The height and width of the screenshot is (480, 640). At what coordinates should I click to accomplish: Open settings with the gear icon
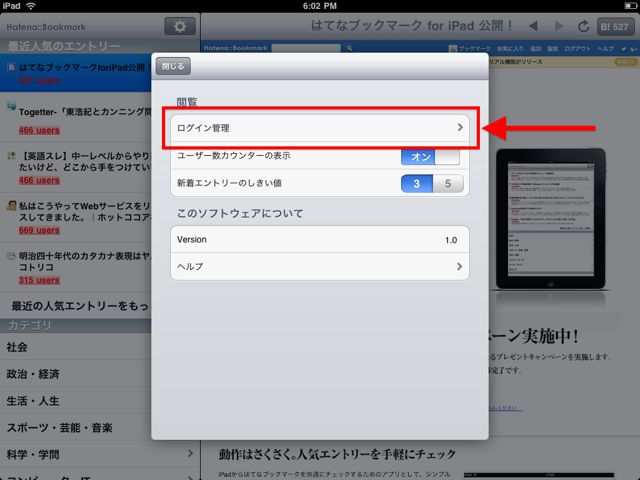coord(180,27)
